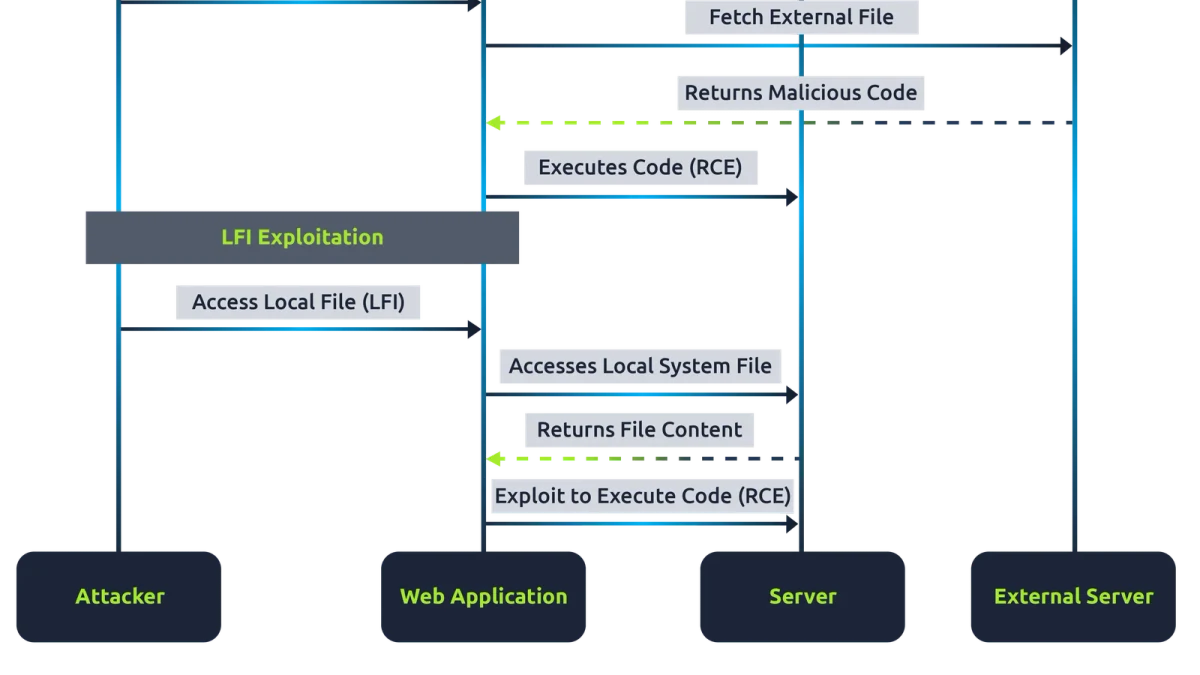The height and width of the screenshot is (675, 1200).
Task: Click the "Executes Code (RCE)" message label
Action: [640, 167]
